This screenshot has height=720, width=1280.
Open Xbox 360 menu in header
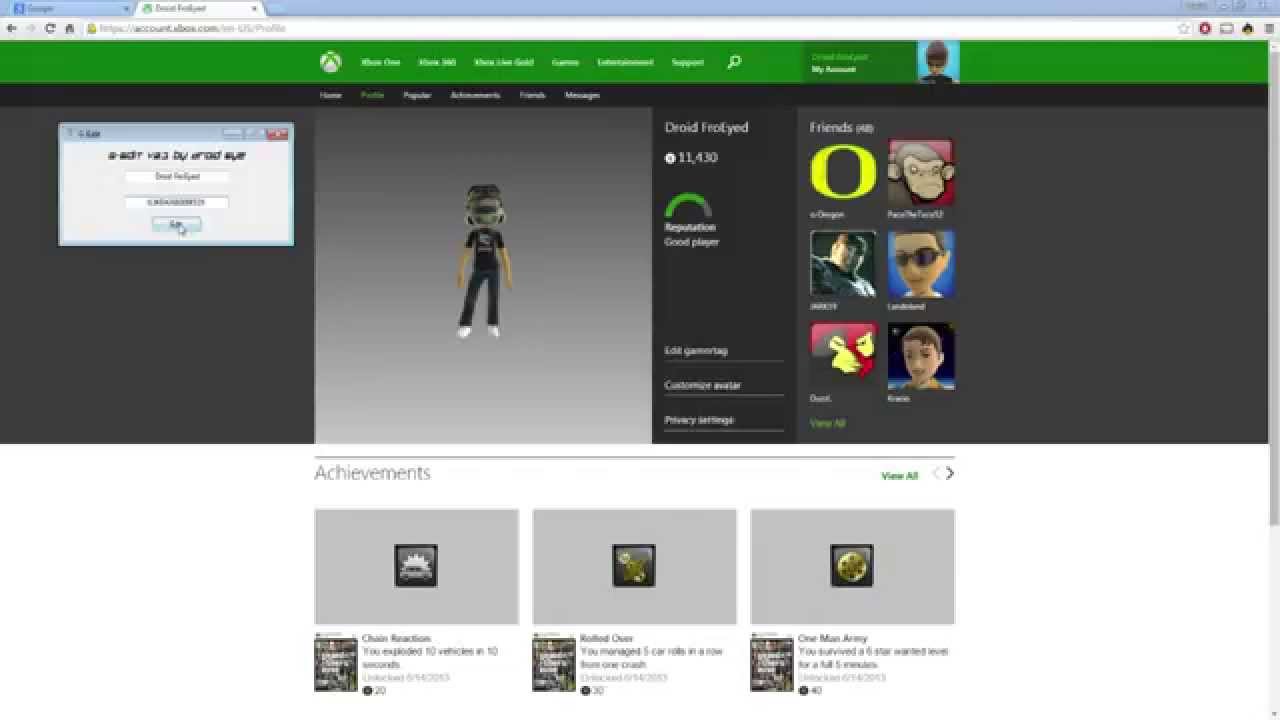point(437,62)
